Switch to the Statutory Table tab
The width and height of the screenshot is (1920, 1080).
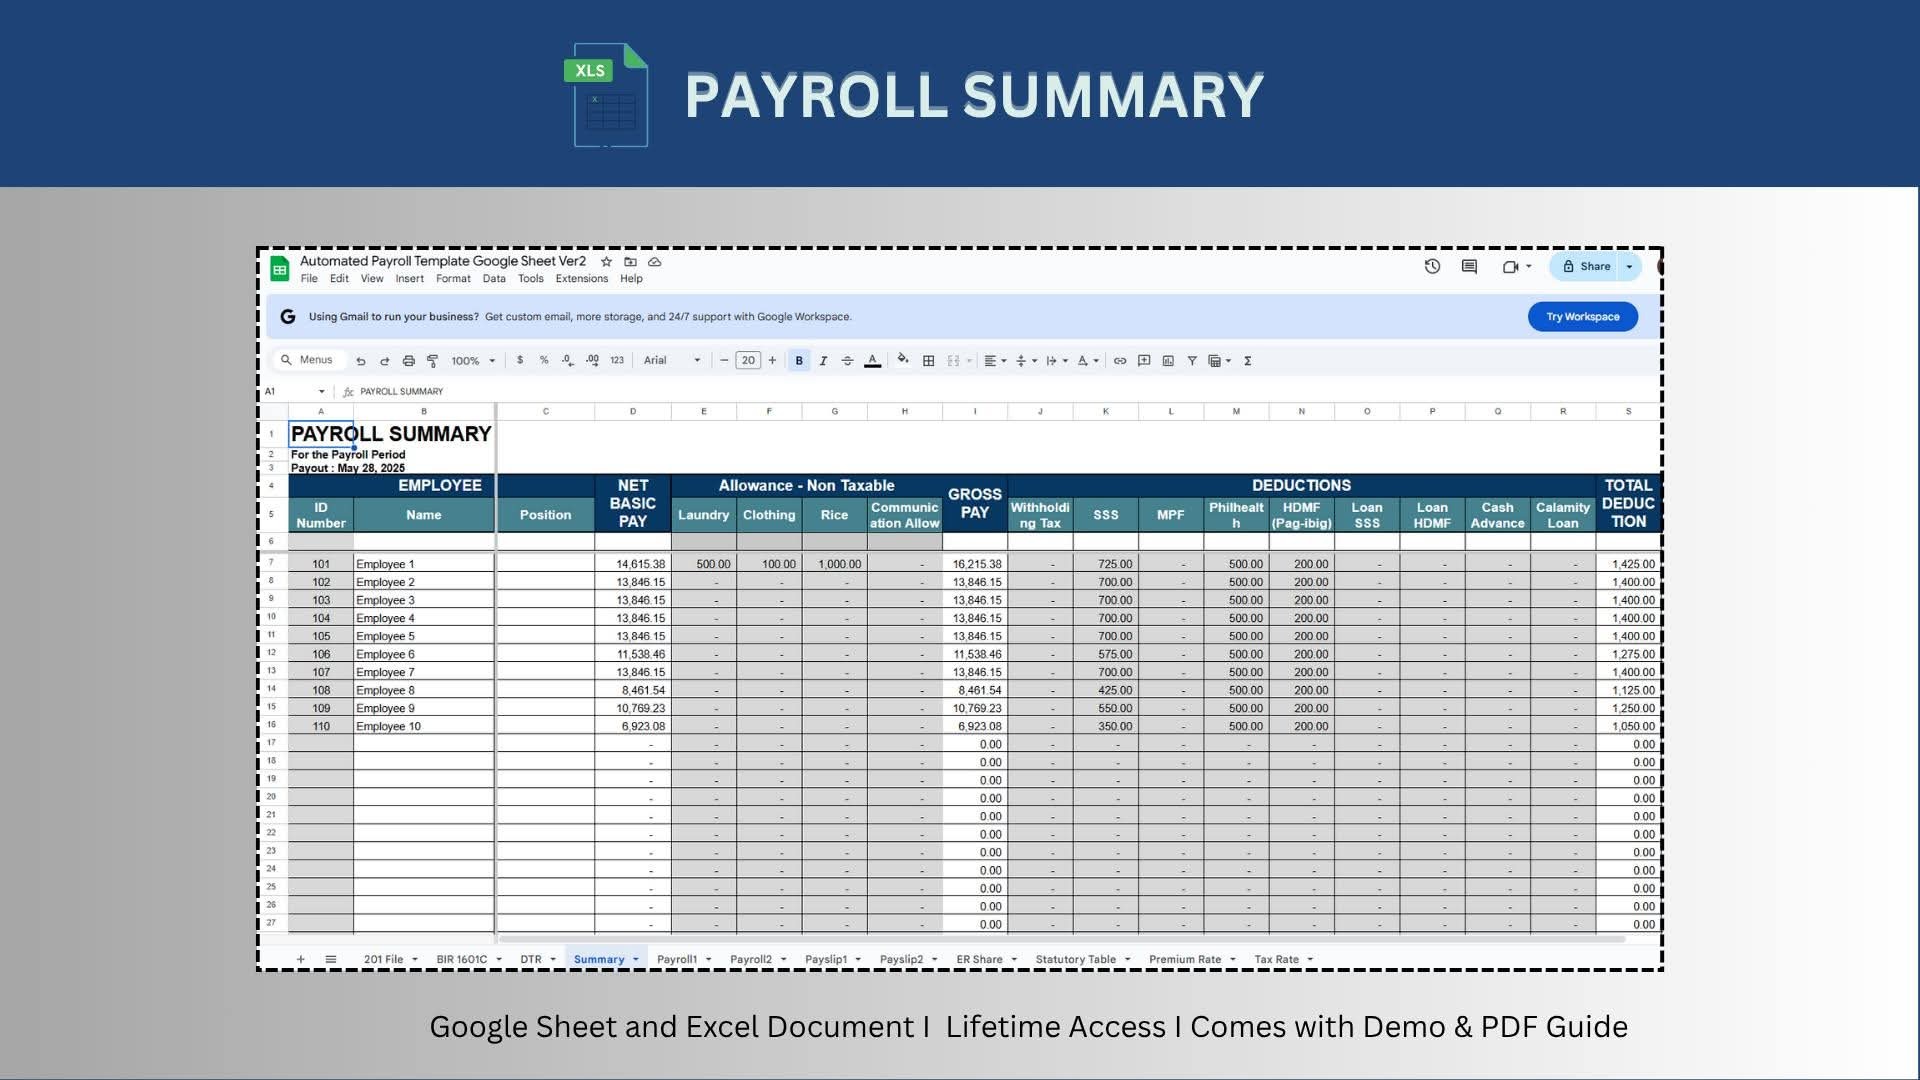(x=1083, y=959)
